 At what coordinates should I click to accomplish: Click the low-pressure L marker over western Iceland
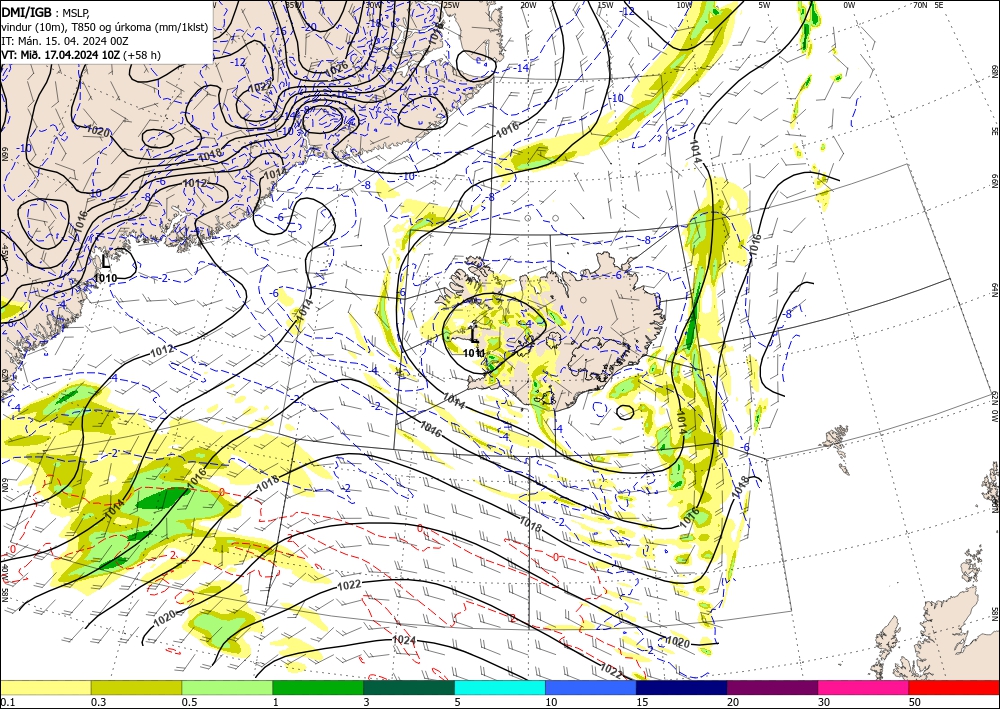[x=473, y=336]
